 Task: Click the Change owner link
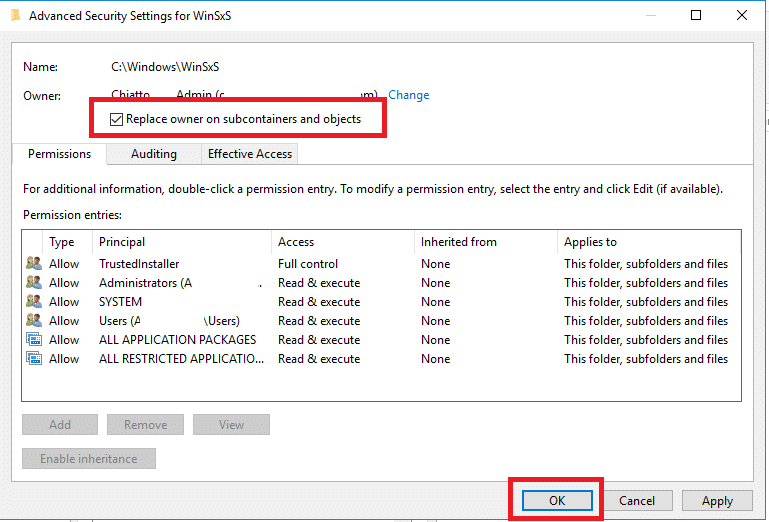(409, 95)
